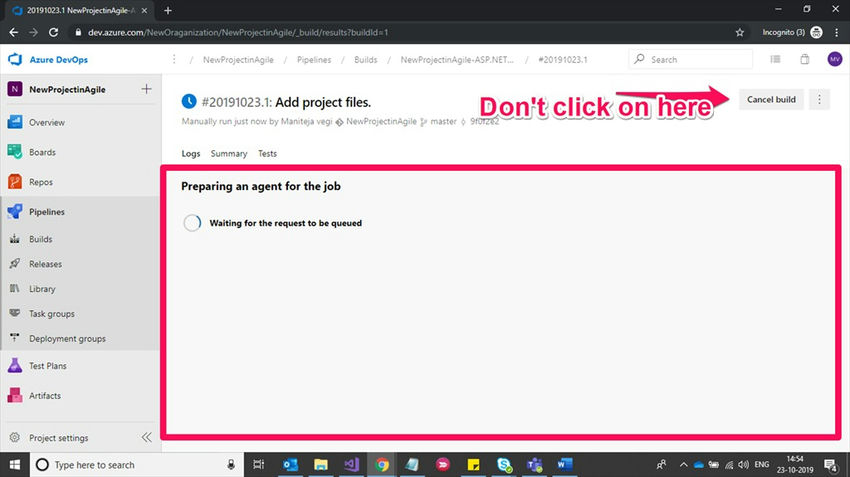Screen dimensions: 850x477
Task: Click the browser back arrow
Action: [x=14, y=32]
